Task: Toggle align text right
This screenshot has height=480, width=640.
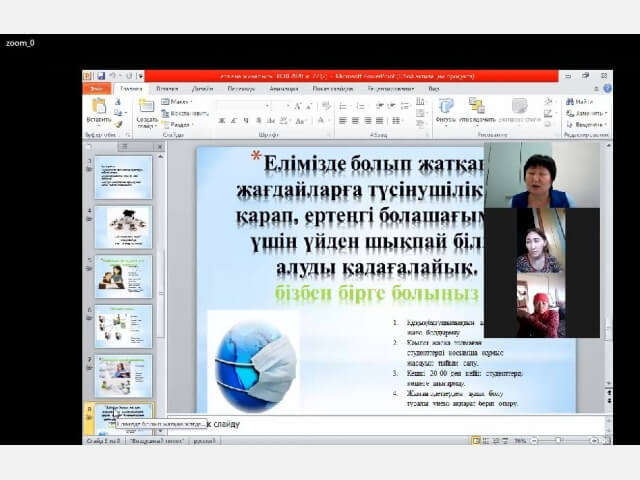Action: click(368, 121)
